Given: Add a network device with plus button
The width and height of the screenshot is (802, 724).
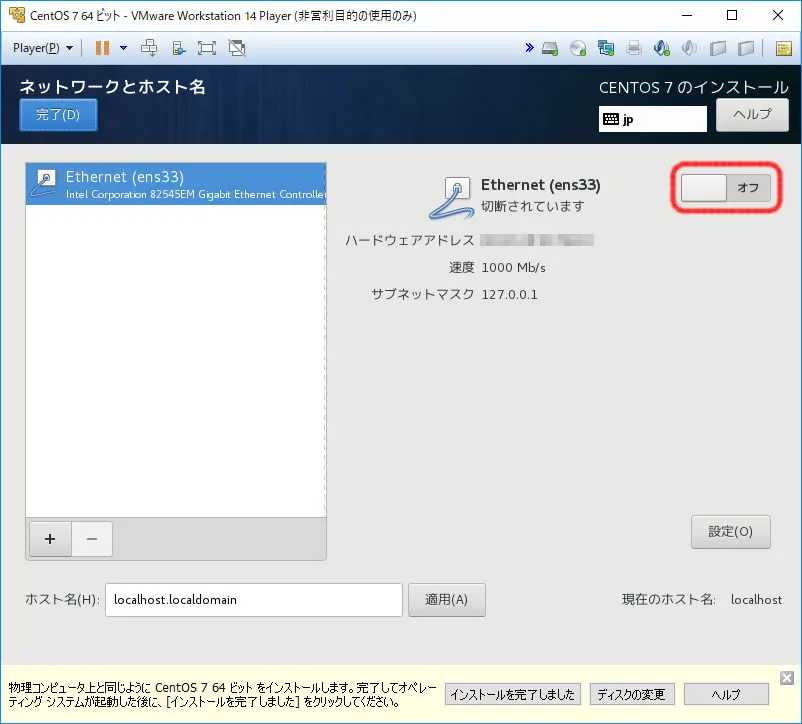Looking at the screenshot, I should pyautogui.click(x=50, y=539).
